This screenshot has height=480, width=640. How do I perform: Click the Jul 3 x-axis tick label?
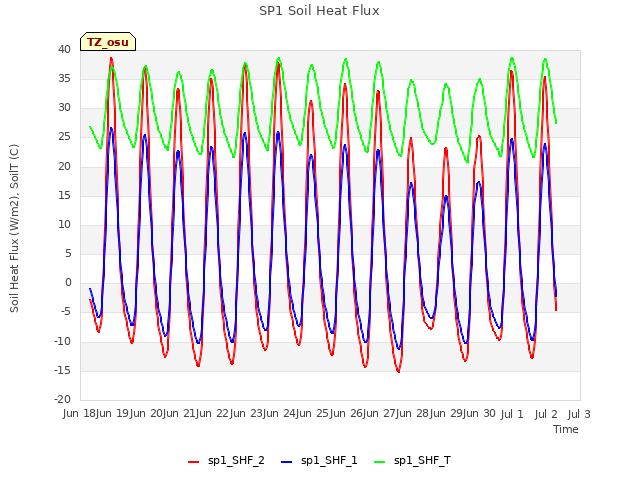pyautogui.click(x=579, y=414)
